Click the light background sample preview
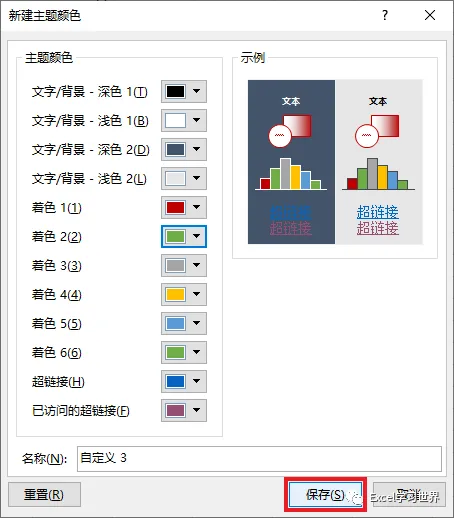 pos(379,162)
